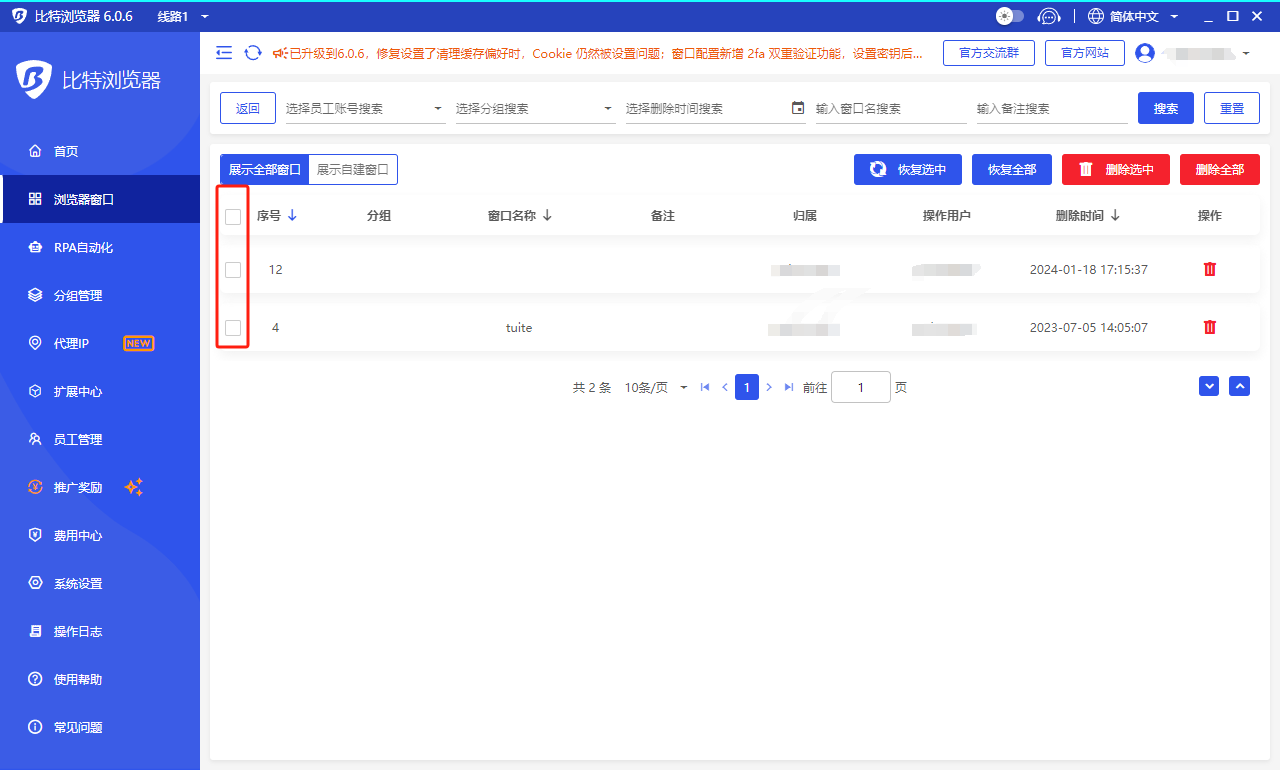
Task: Click the blue up-arrow button
Action: tap(1240, 386)
